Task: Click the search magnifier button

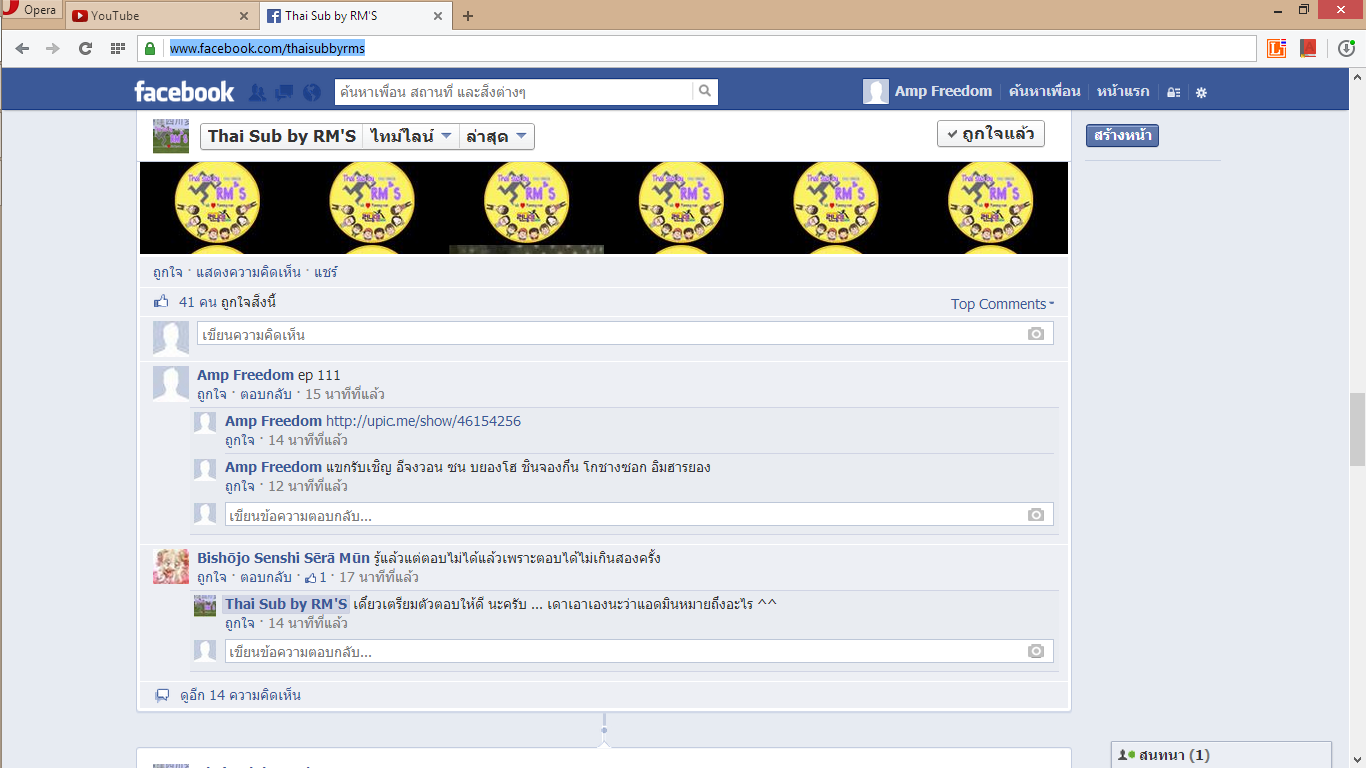Action: click(705, 92)
